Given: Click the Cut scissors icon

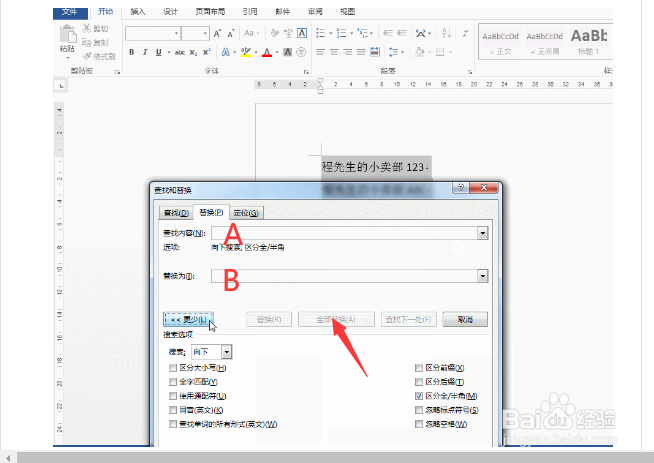Looking at the screenshot, I should click(87, 28).
